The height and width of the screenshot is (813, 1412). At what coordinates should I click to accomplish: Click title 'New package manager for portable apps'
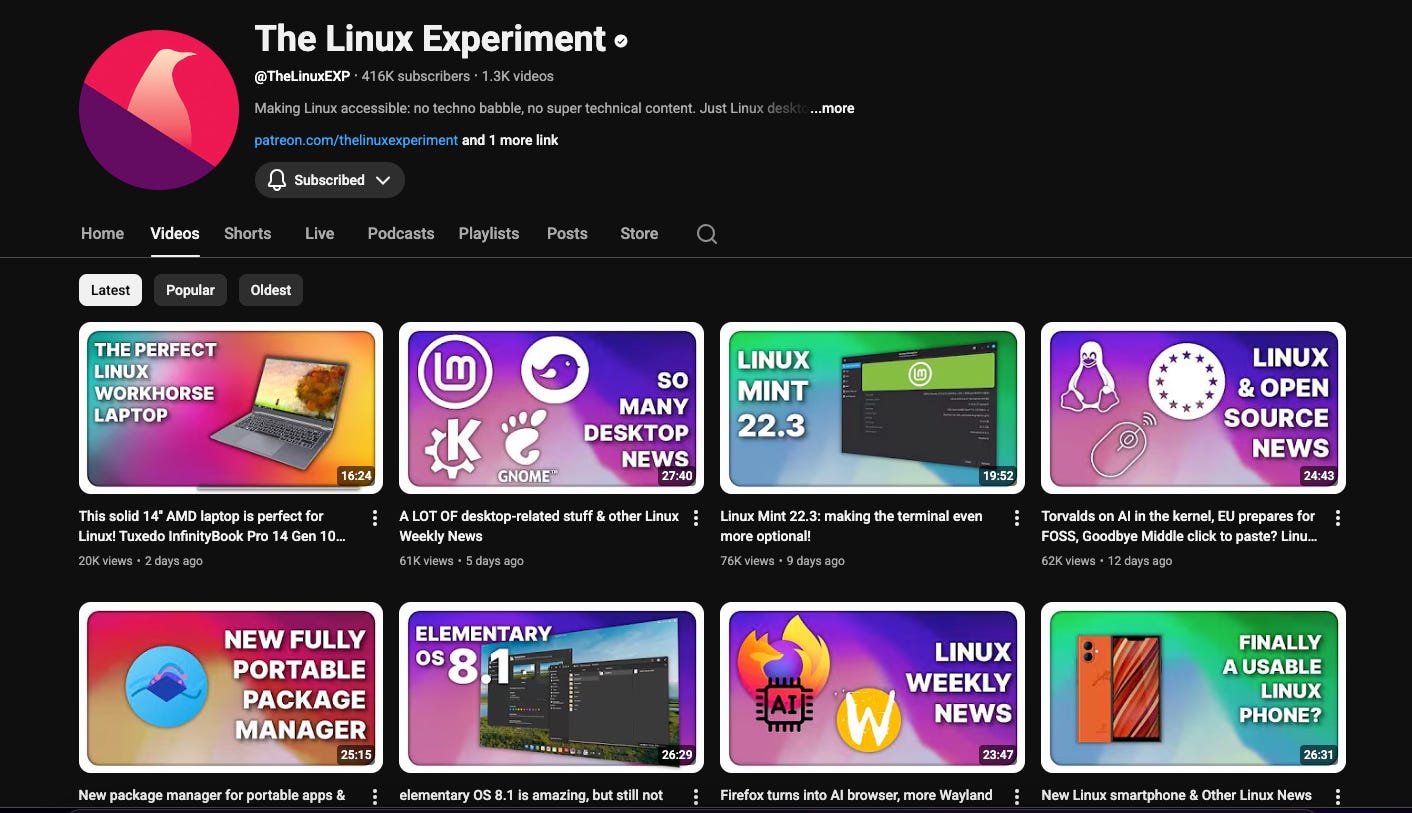(212, 796)
